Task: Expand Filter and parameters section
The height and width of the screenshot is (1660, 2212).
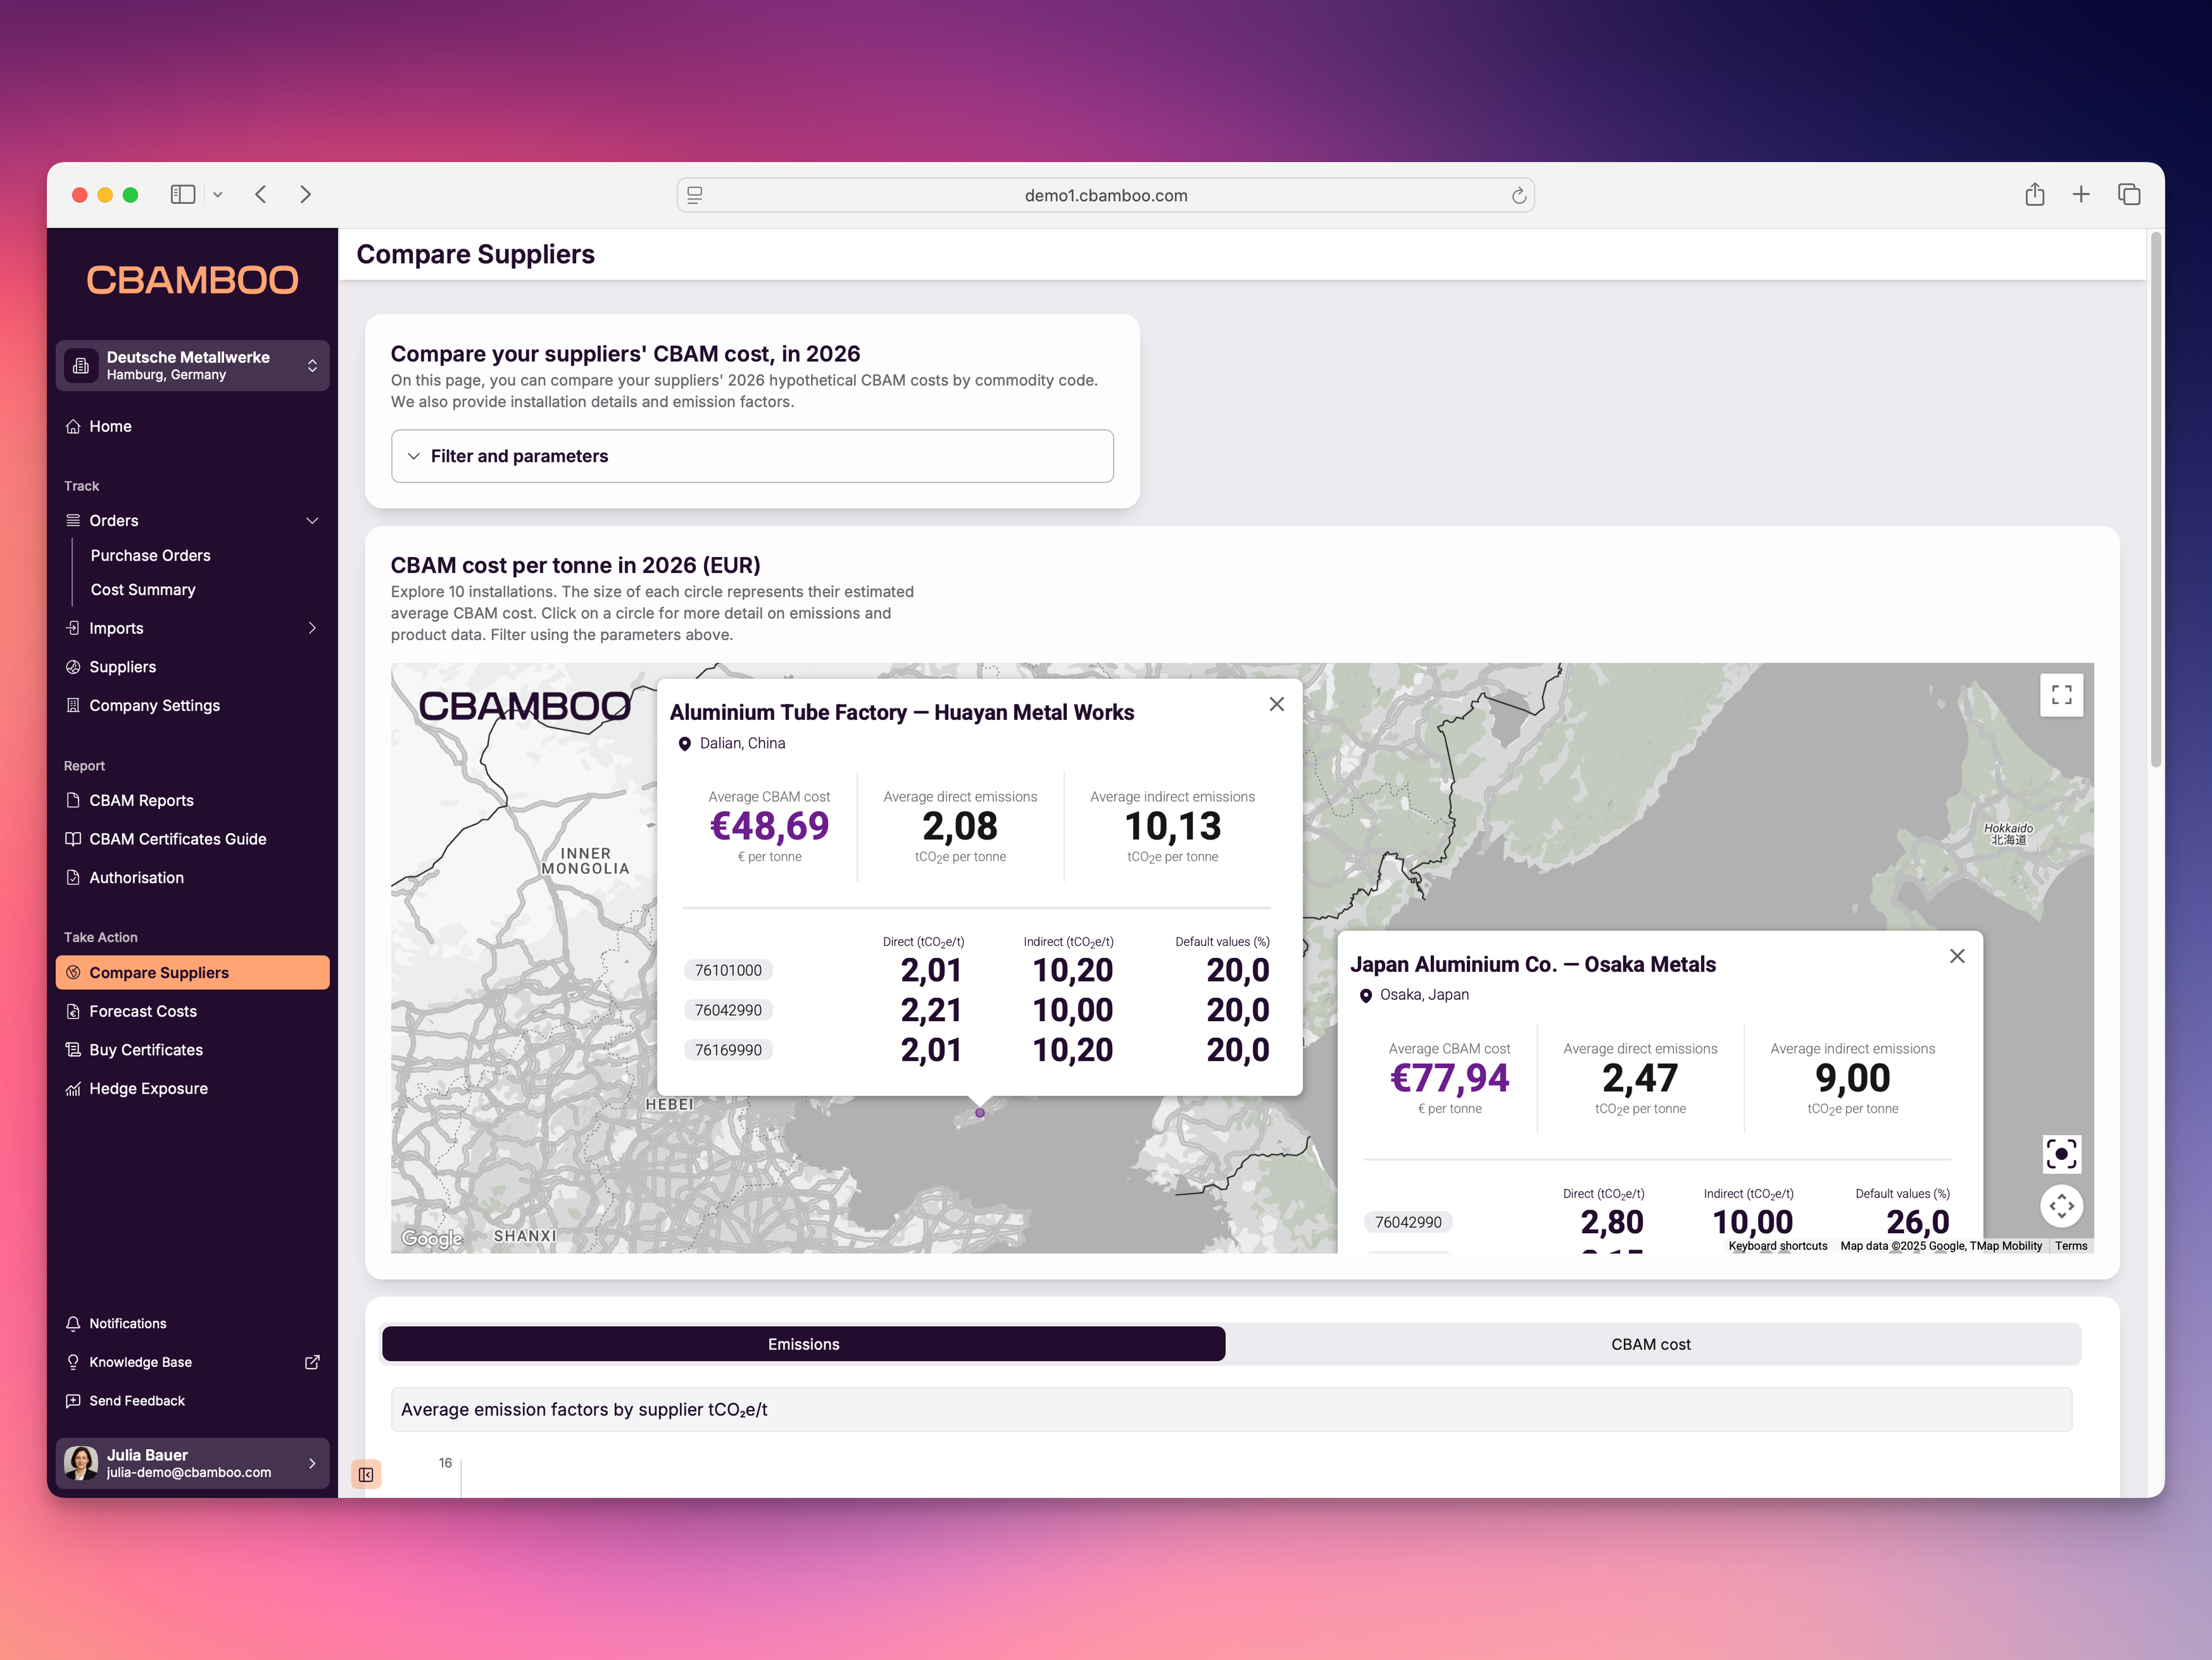Action: [752, 456]
